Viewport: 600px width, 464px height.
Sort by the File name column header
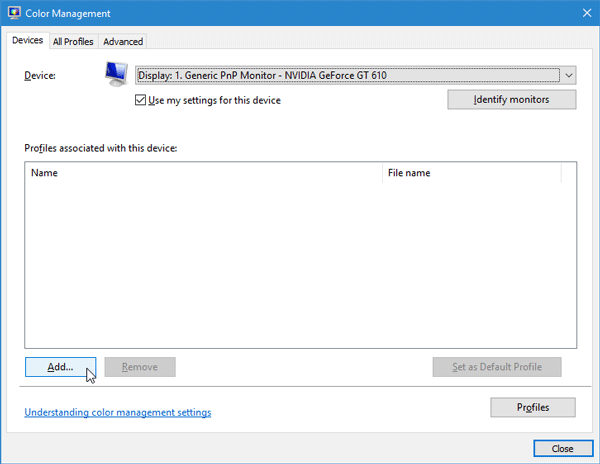pos(472,173)
